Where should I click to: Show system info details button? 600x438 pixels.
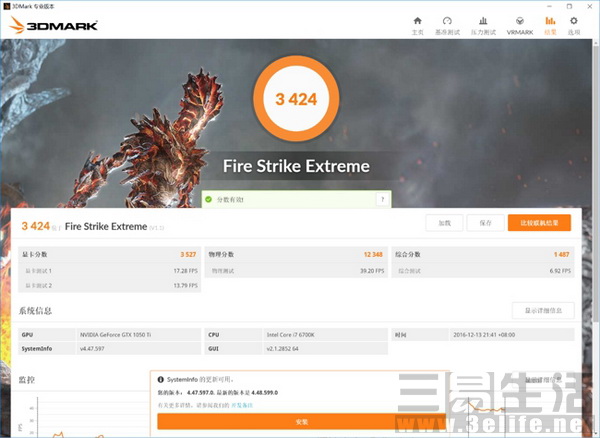pyautogui.click(x=543, y=310)
